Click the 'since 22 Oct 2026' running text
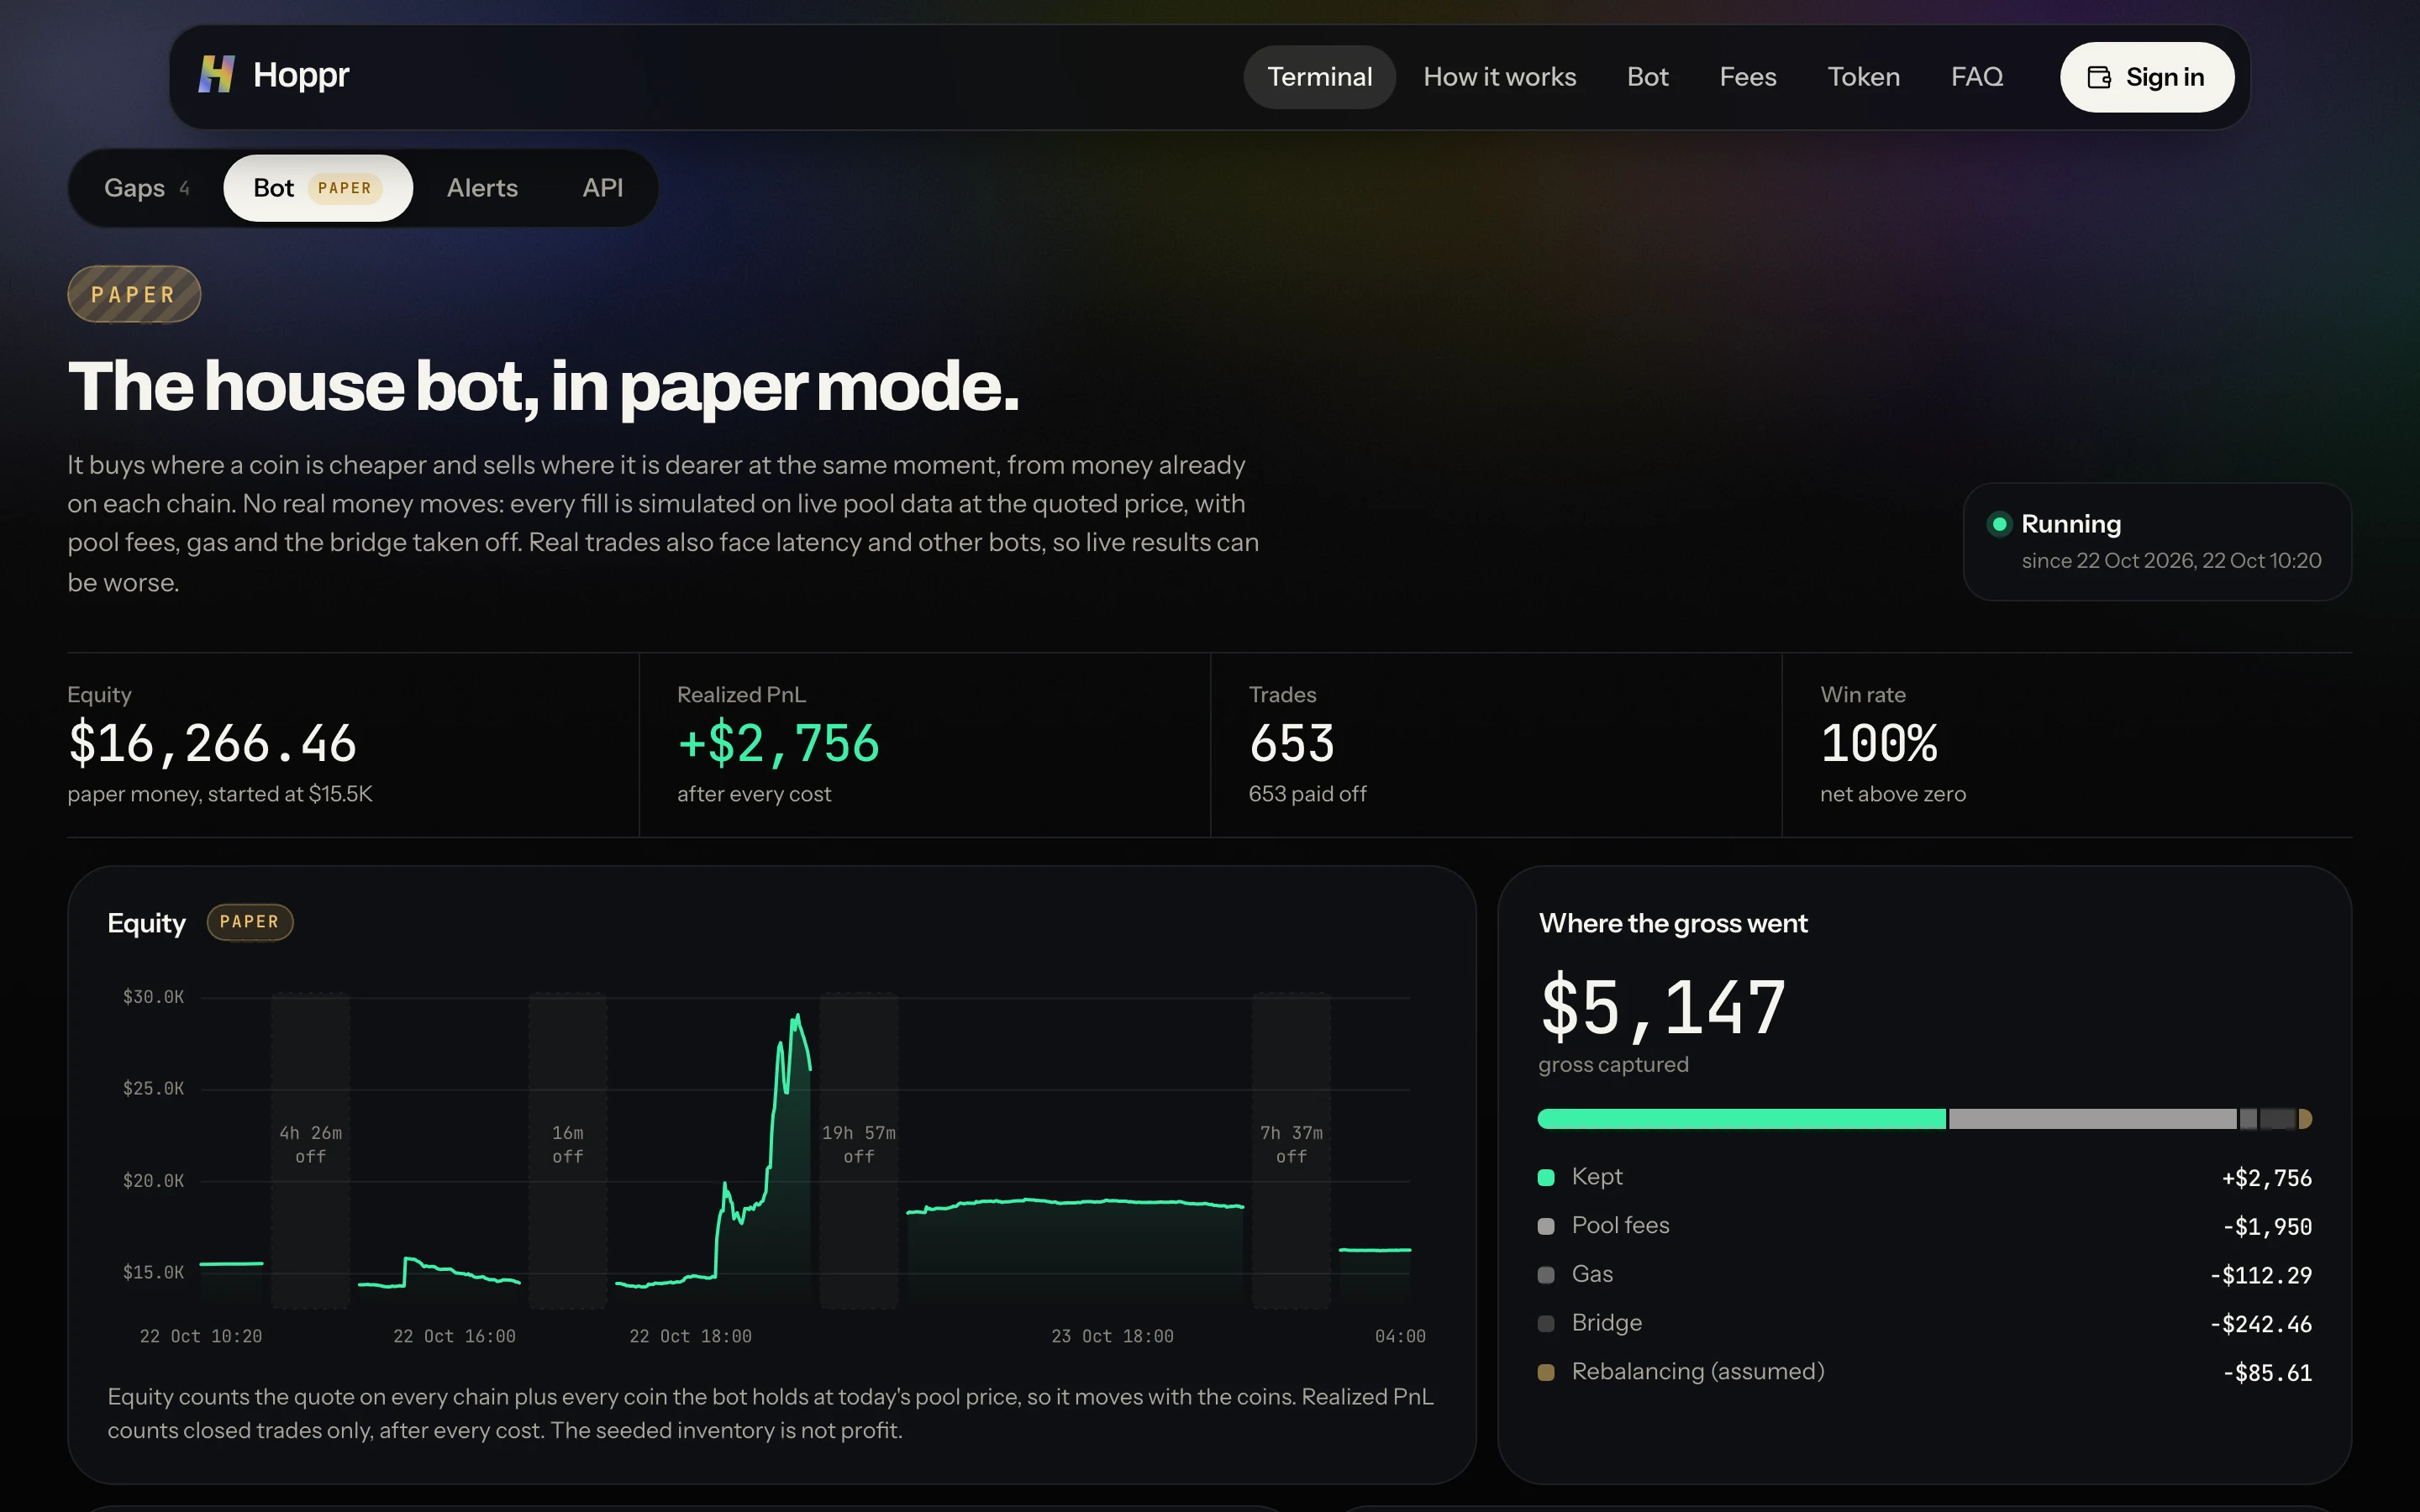Screen dimensions: 2420x1512 tap(2171, 561)
